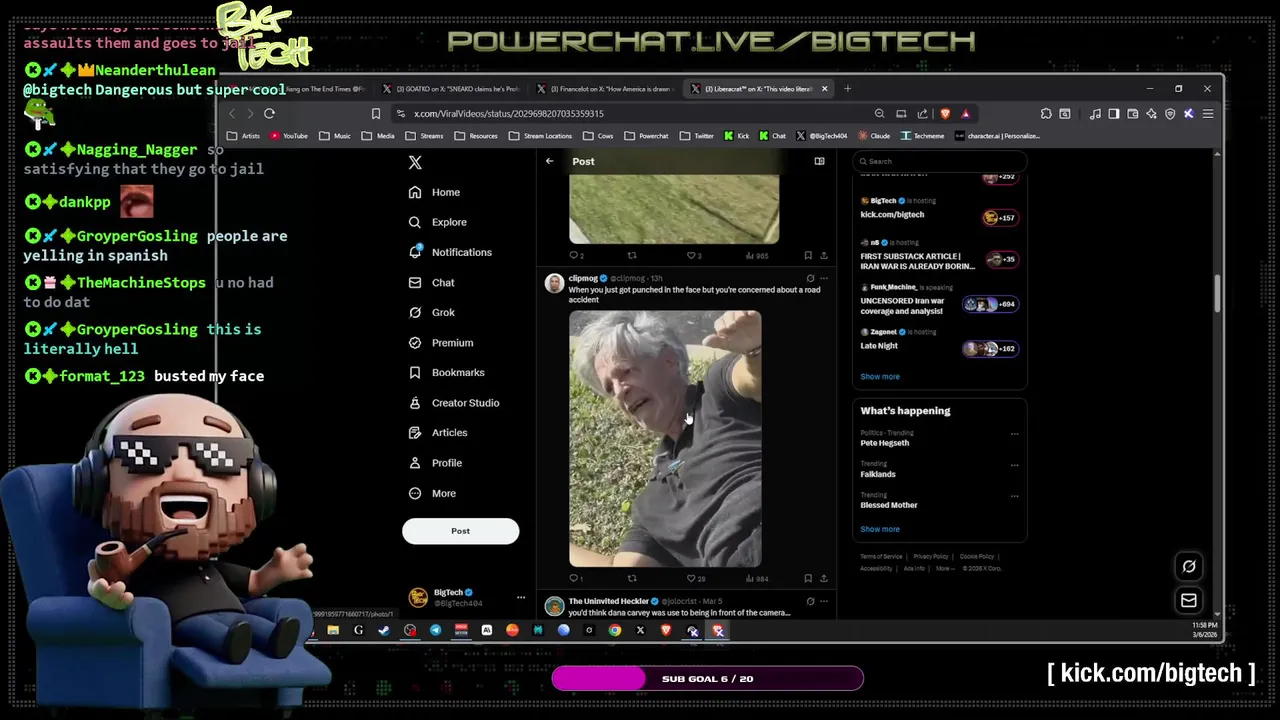This screenshot has height=720, width=1280.
Task: Open the browser extensions puzzle icon
Action: tap(1046, 114)
